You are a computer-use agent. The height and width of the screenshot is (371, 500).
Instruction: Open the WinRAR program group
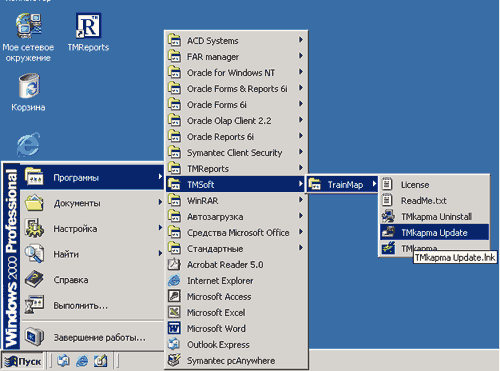click(x=236, y=200)
